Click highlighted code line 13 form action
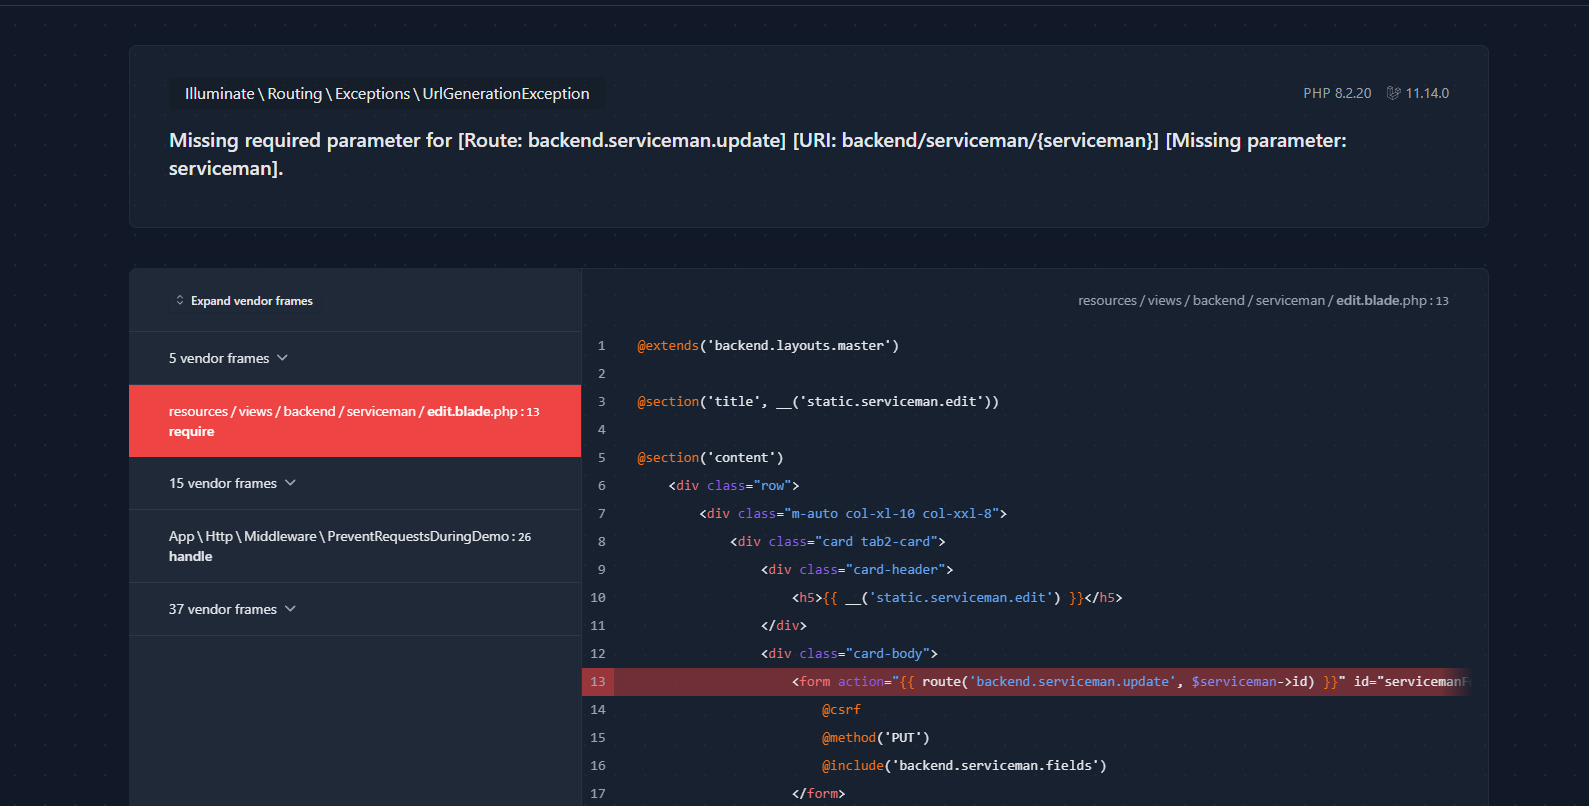The width and height of the screenshot is (1589, 806). (1040, 681)
